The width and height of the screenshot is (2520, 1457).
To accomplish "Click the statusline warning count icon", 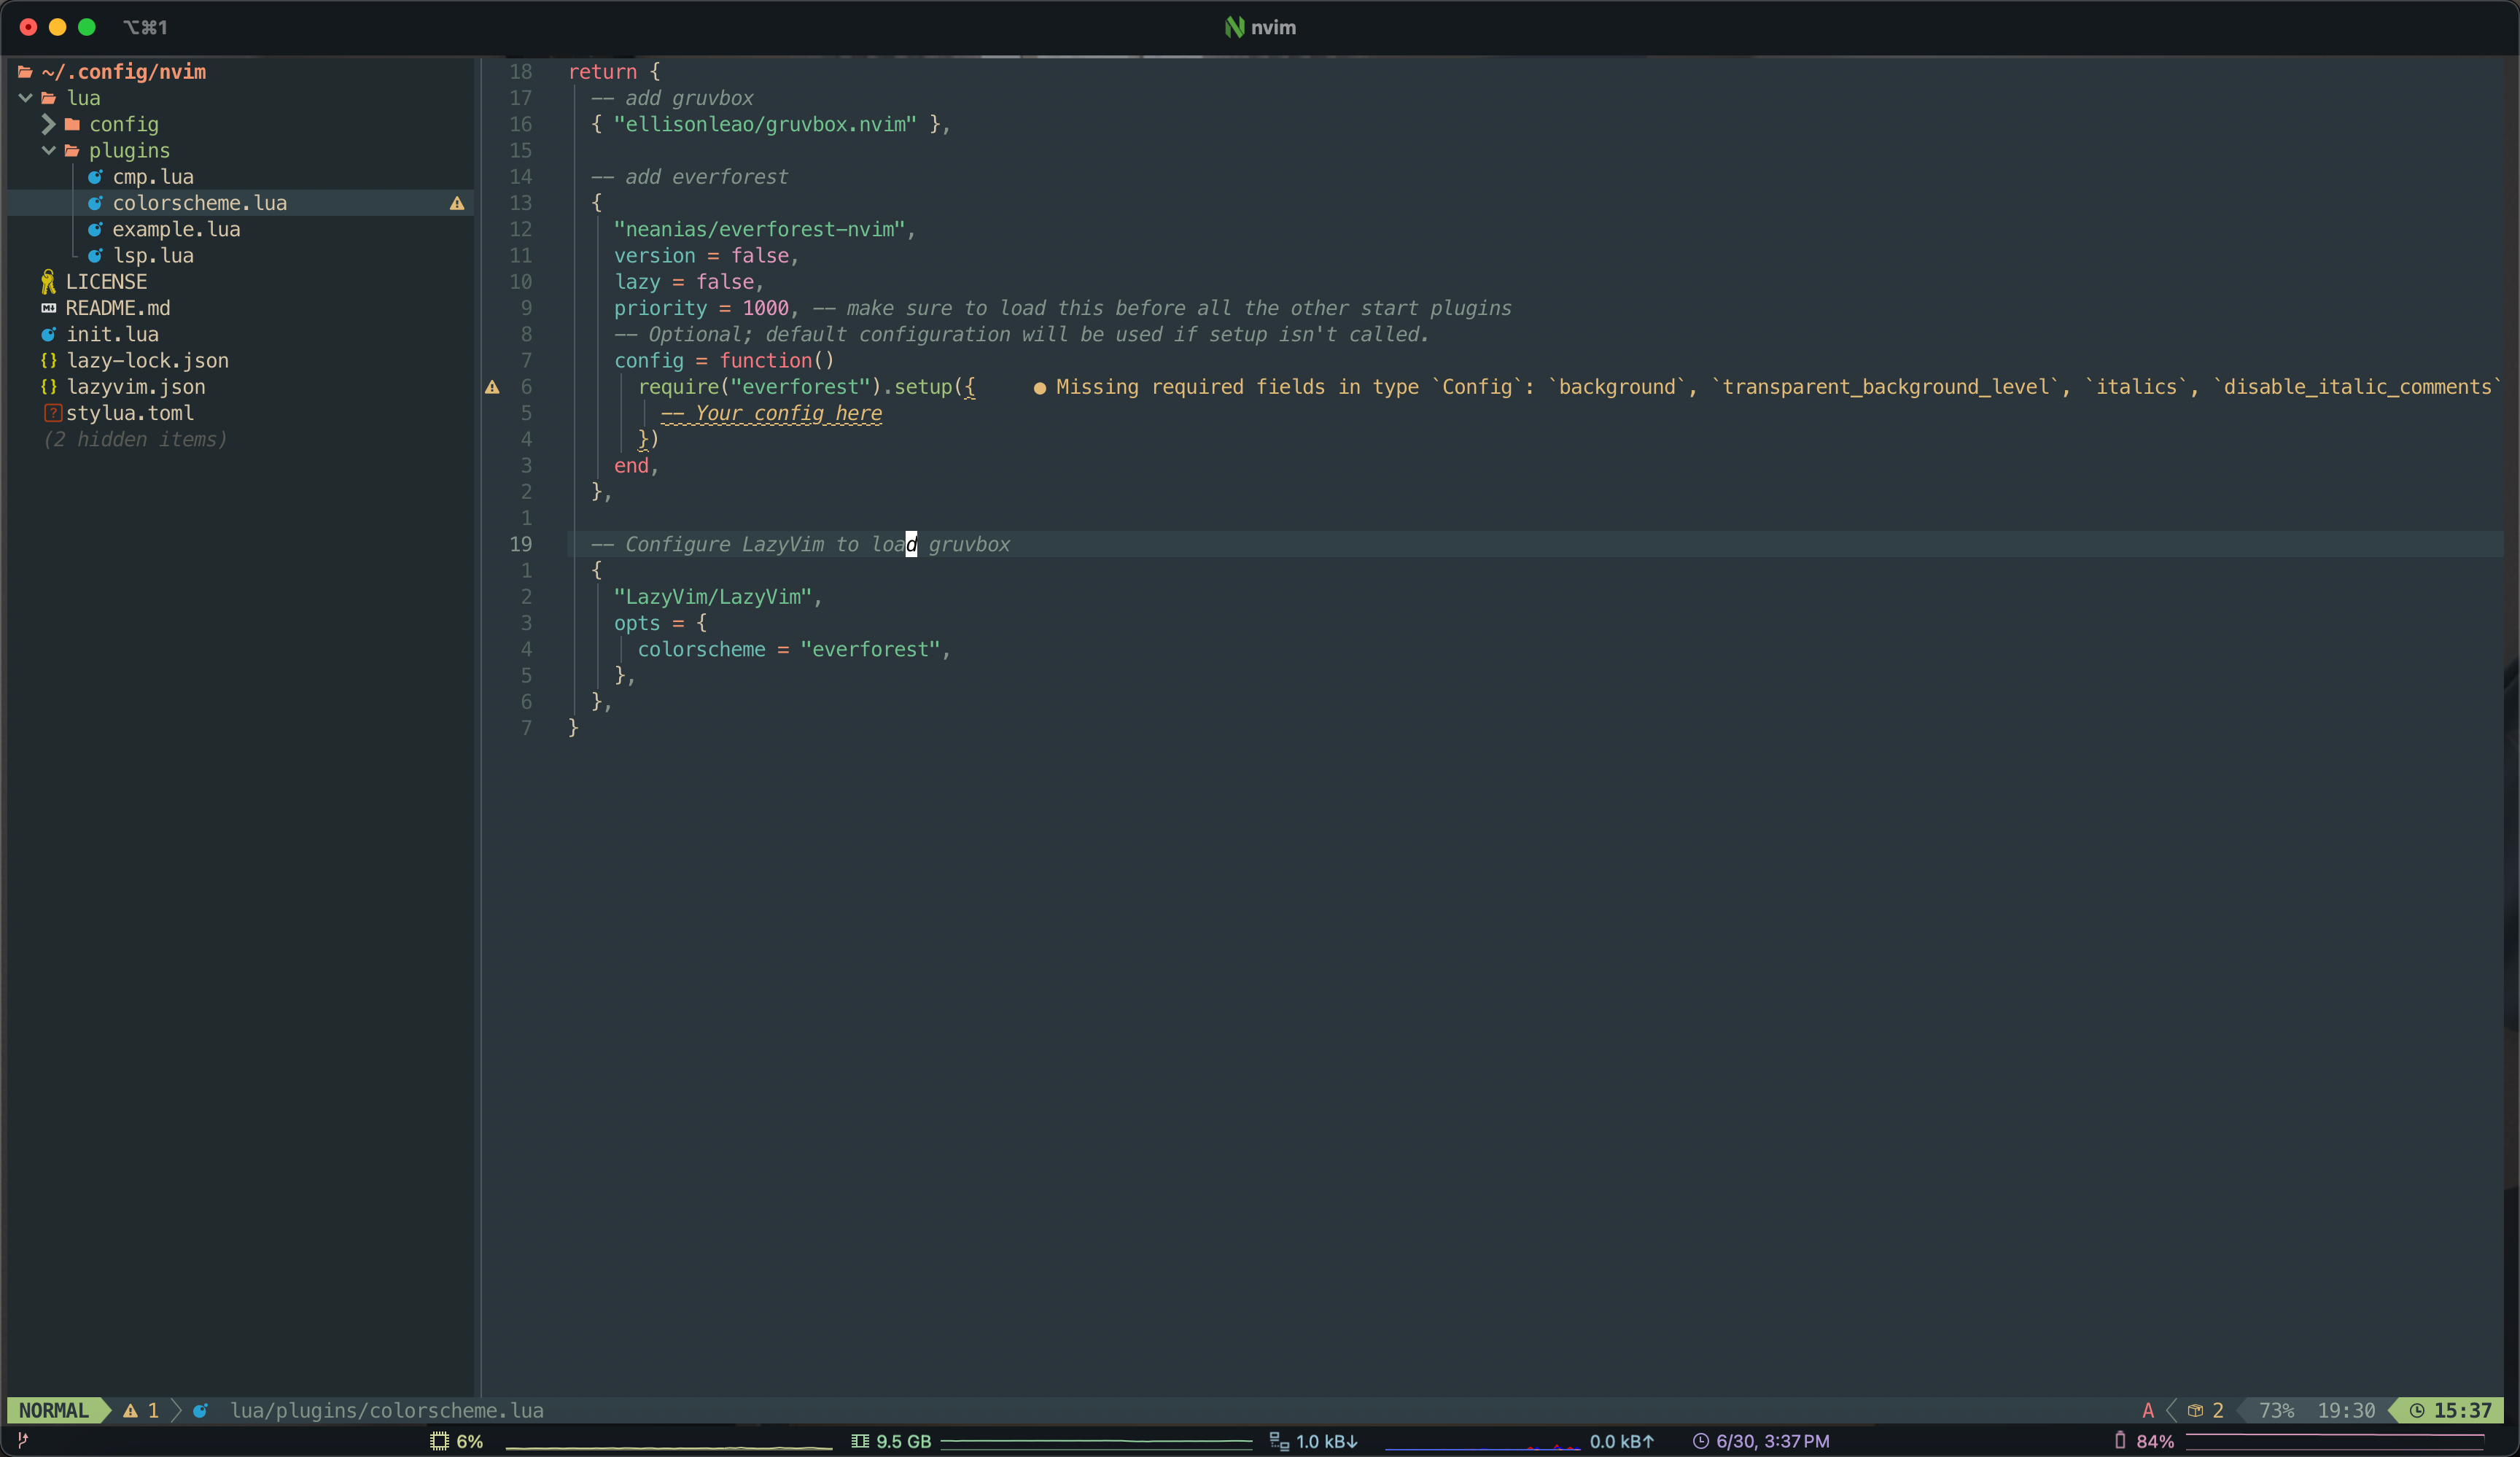I will [130, 1410].
